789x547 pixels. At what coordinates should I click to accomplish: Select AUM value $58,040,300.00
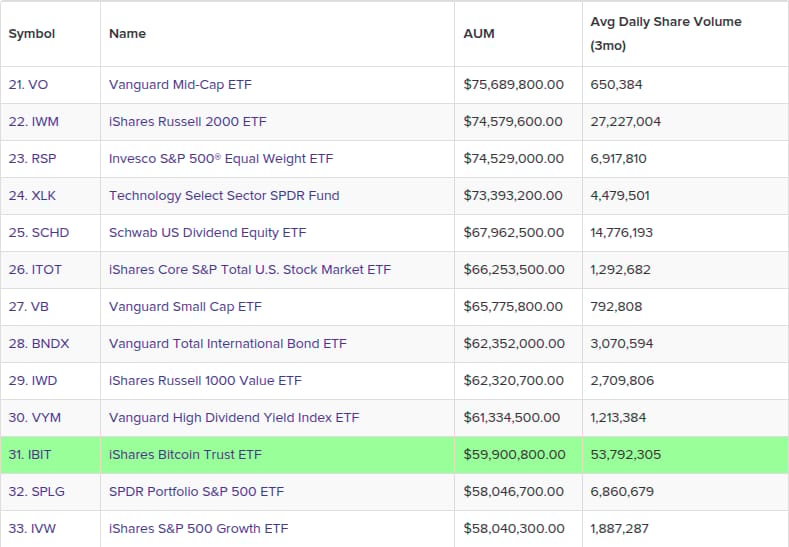(514, 528)
